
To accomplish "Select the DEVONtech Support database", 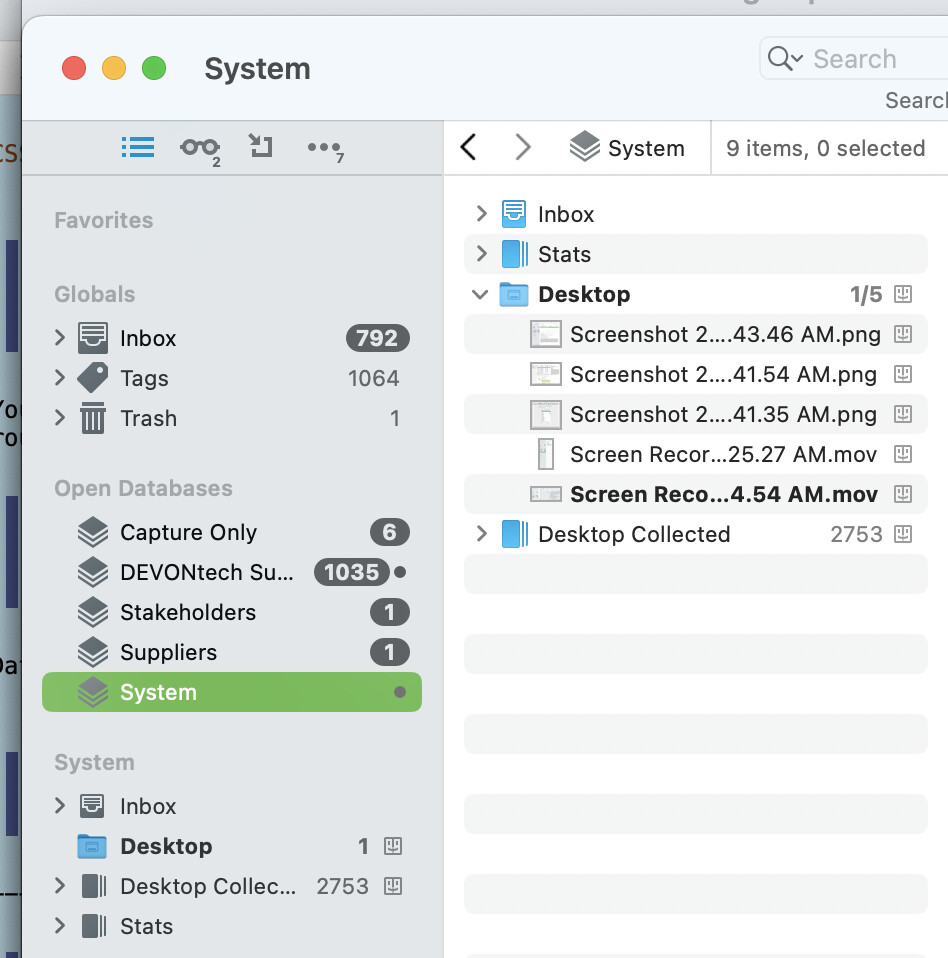I will [x=207, y=572].
